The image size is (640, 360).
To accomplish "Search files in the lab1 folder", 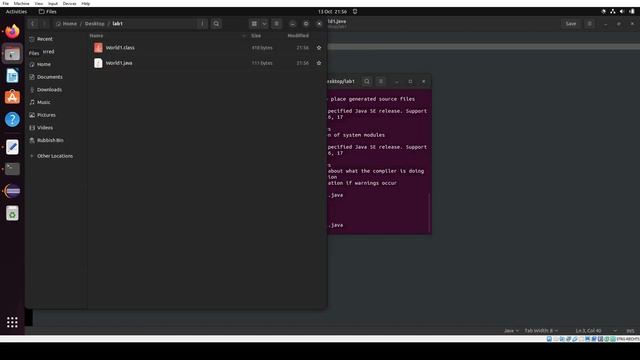I will [216, 24].
